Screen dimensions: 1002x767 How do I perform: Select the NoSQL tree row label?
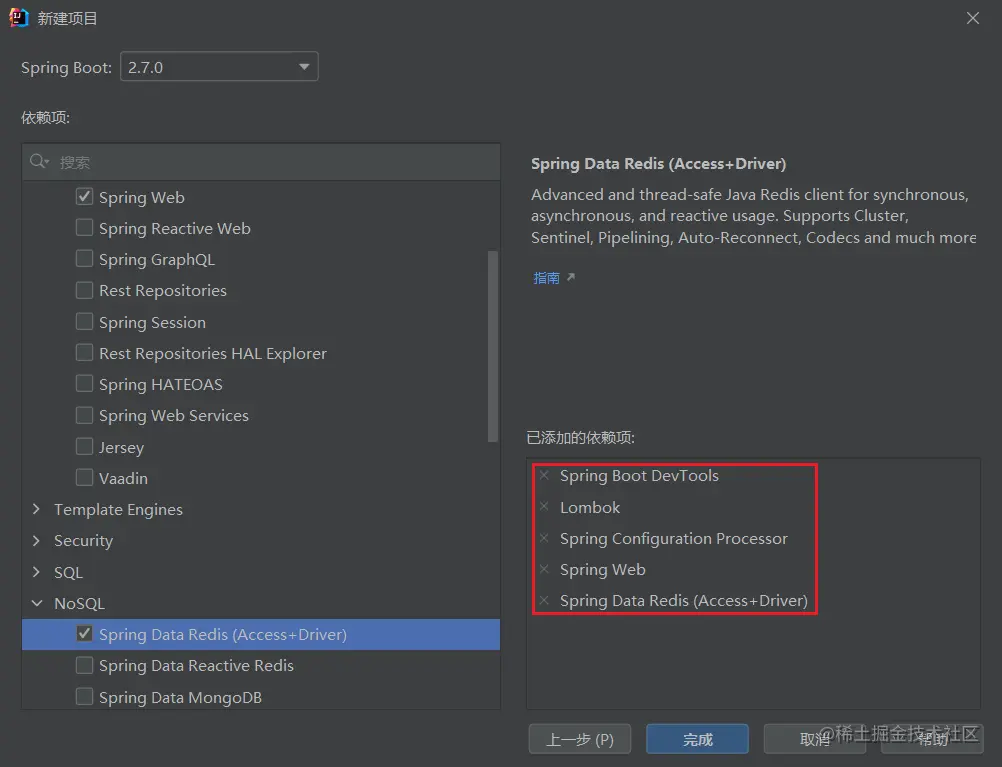[79, 603]
